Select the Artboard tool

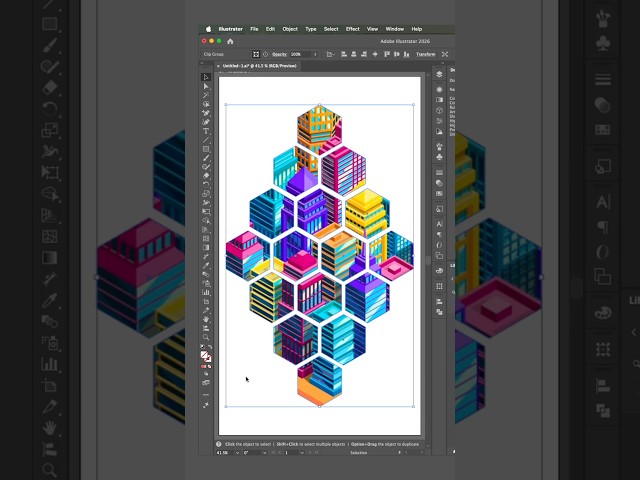click(x=206, y=301)
